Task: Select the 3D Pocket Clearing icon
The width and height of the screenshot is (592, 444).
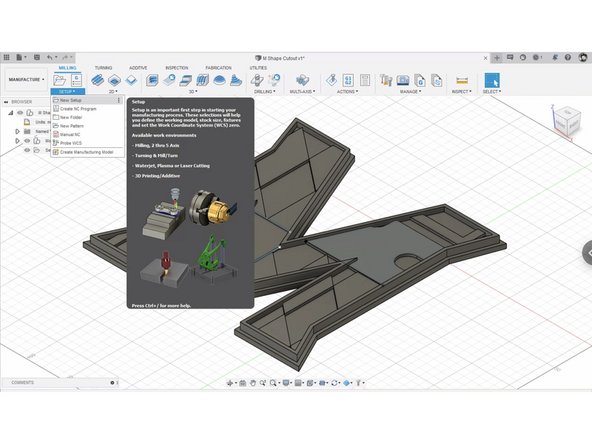Action: [x=169, y=80]
